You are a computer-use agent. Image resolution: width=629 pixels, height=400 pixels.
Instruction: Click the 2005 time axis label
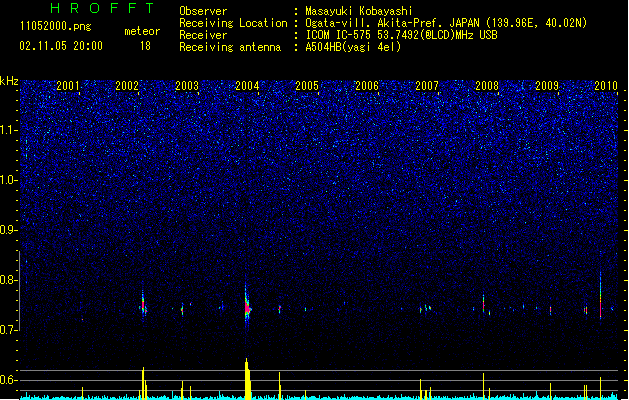coord(307,86)
